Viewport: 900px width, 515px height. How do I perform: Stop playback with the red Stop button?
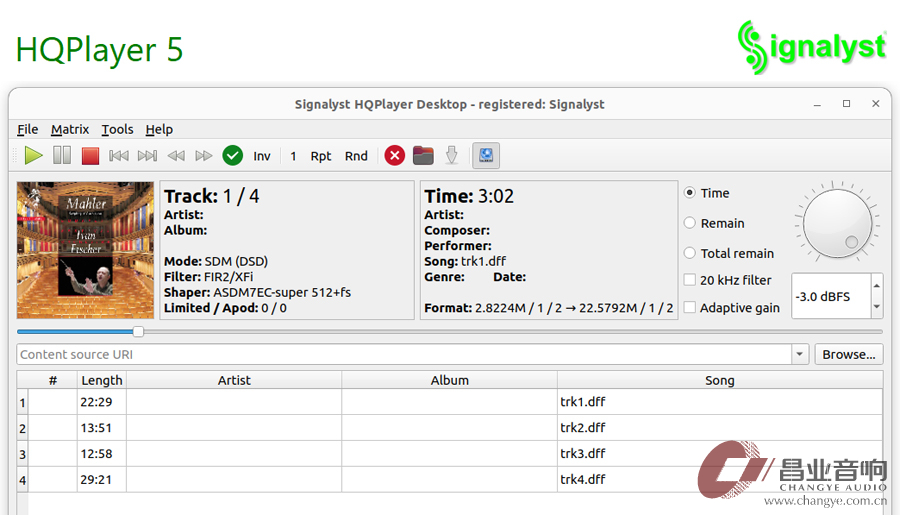coord(90,156)
